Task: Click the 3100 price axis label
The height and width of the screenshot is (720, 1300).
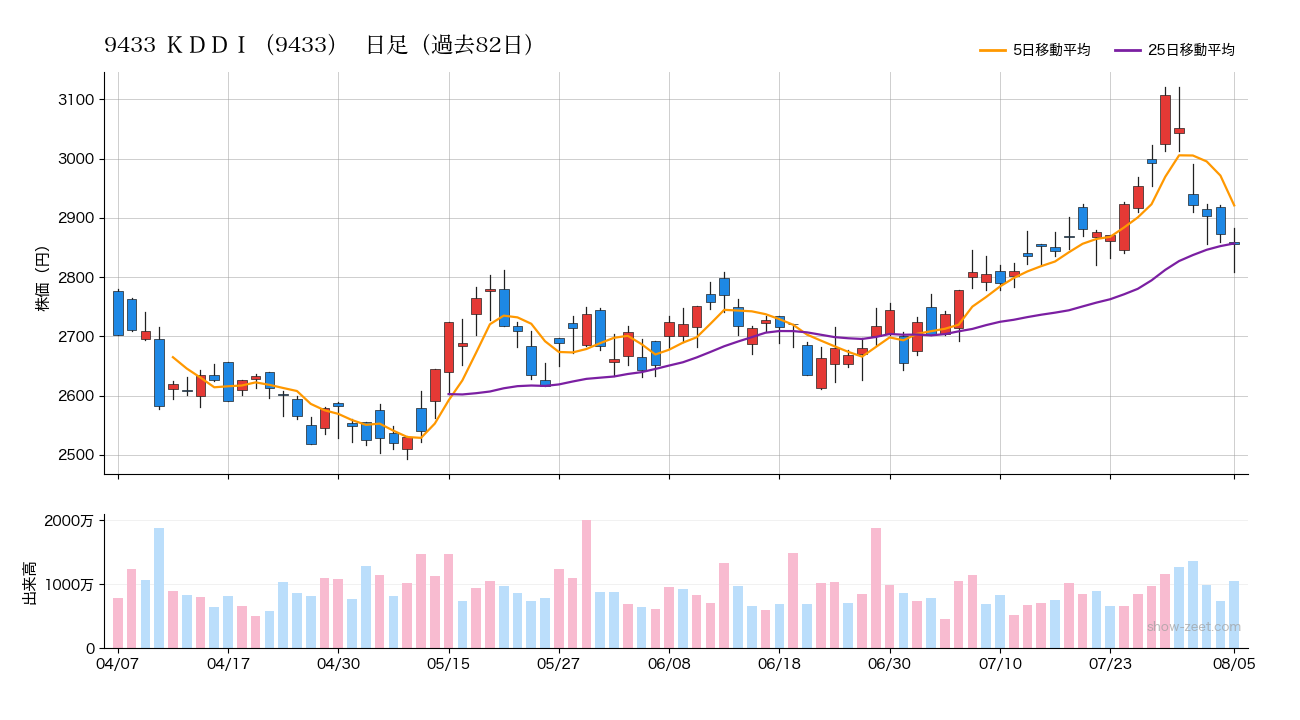Action: click(x=76, y=100)
